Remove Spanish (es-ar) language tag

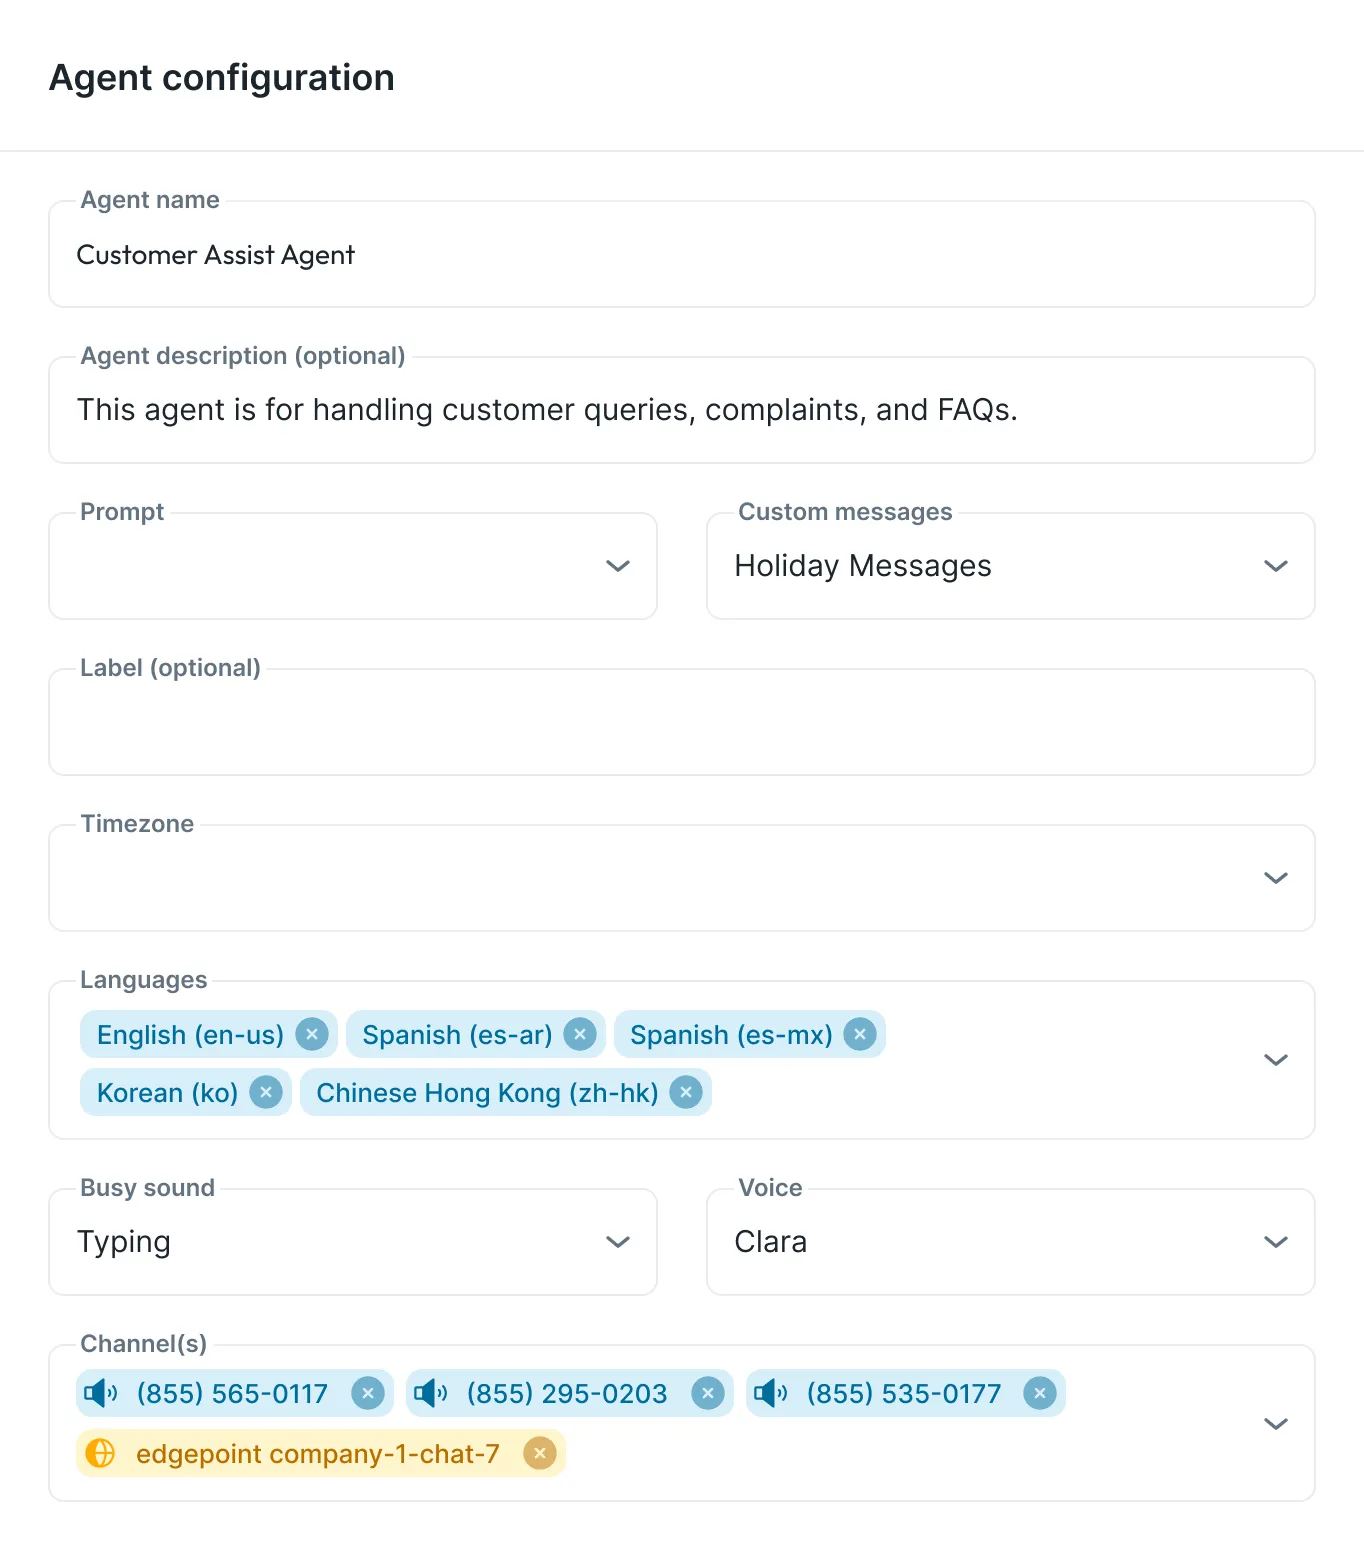(580, 1034)
